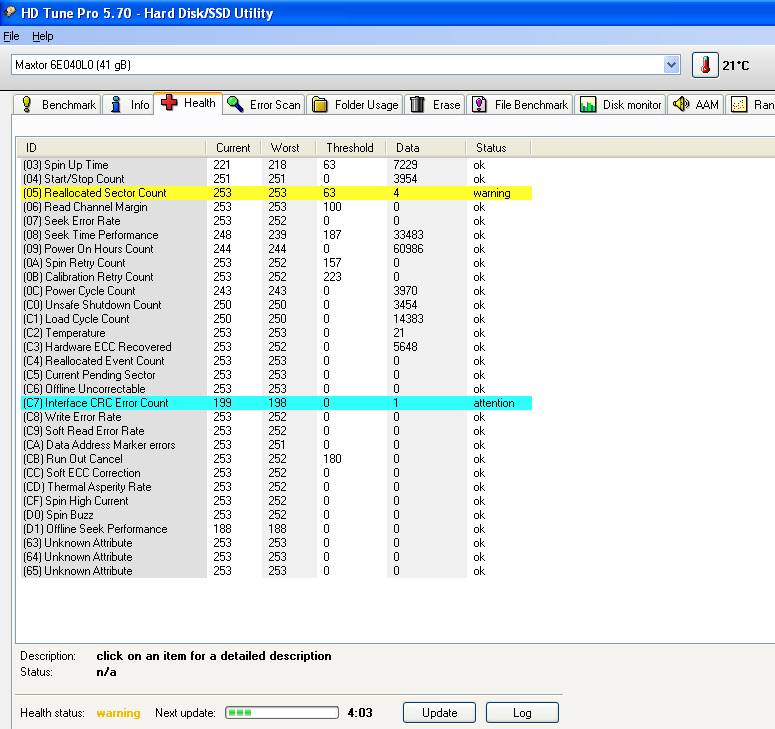The image size is (775, 729).
Task: Select the Run Out Cancel row
Action: tap(276, 459)
